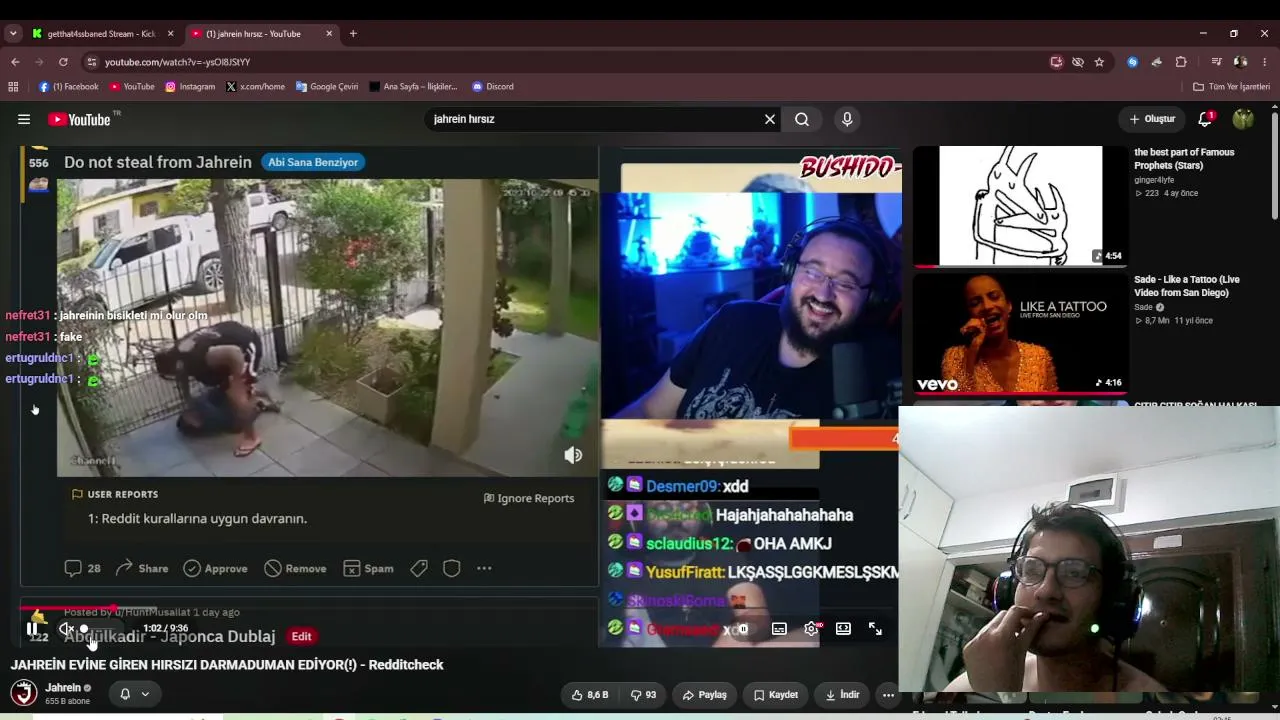Viewport: 1280px width, 720px height.
Task: Go forward in browser history
Action: click(39, 62)
